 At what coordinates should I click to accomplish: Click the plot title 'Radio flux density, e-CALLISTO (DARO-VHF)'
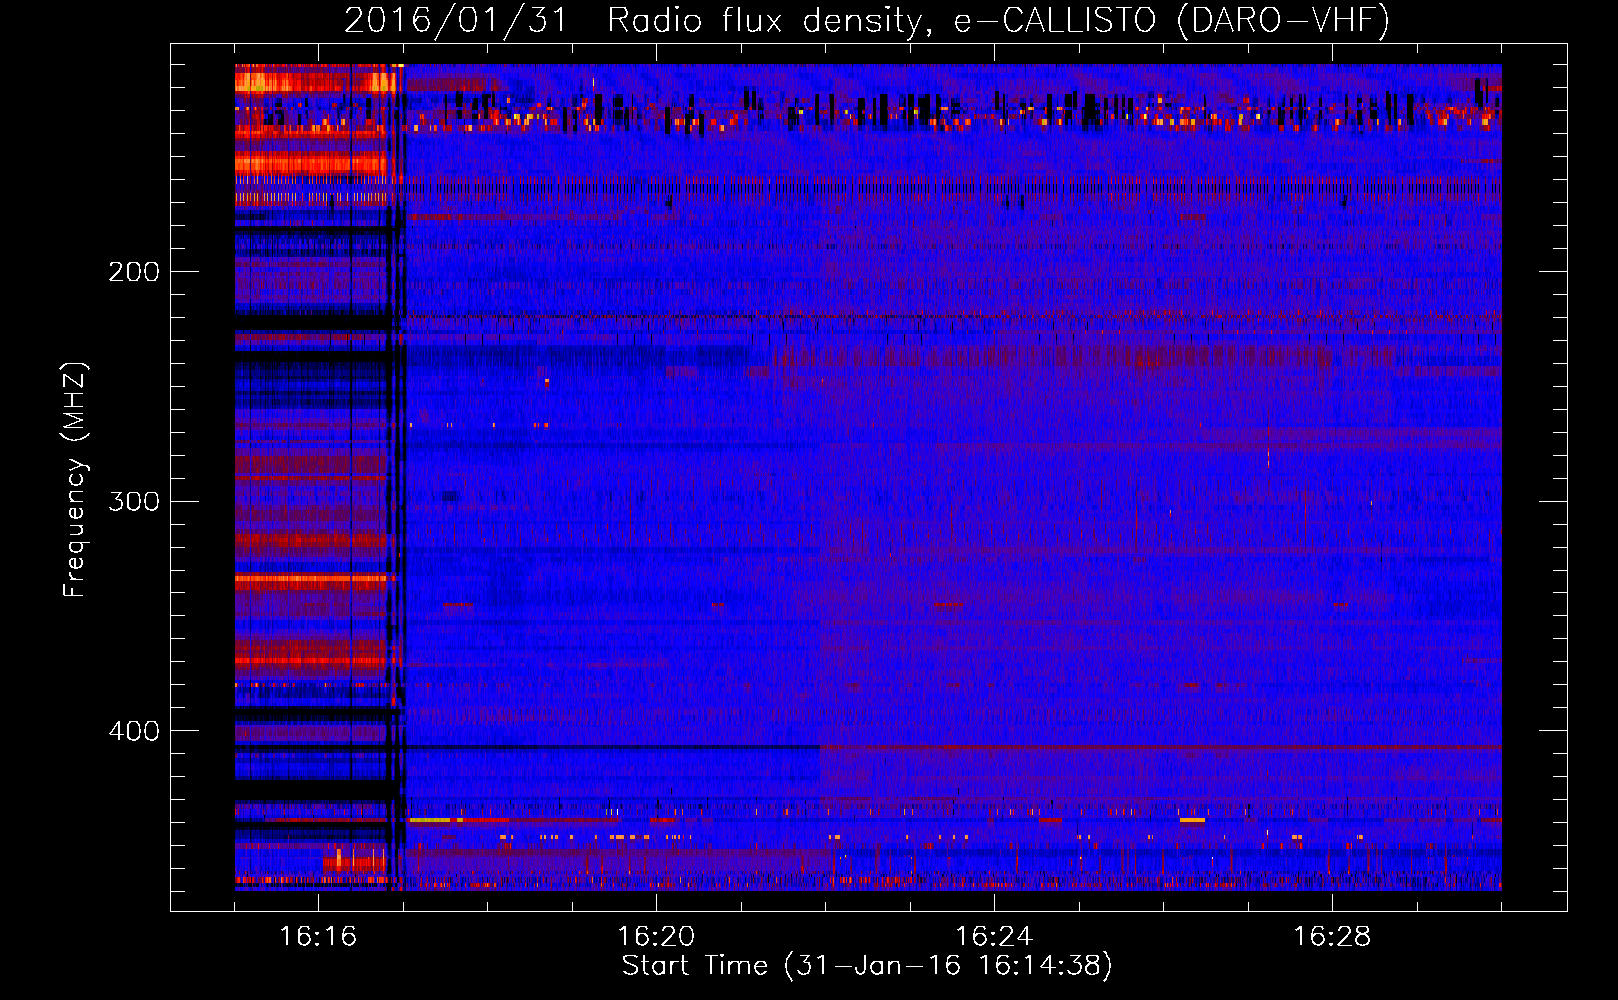click(998, 20)
